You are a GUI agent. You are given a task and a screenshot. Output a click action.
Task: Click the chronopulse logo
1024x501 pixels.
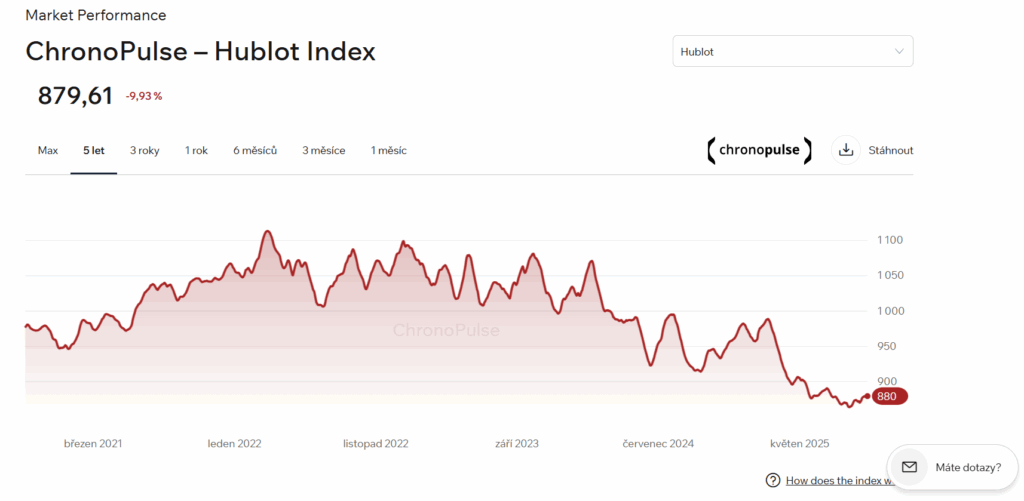tap(759, 150)
